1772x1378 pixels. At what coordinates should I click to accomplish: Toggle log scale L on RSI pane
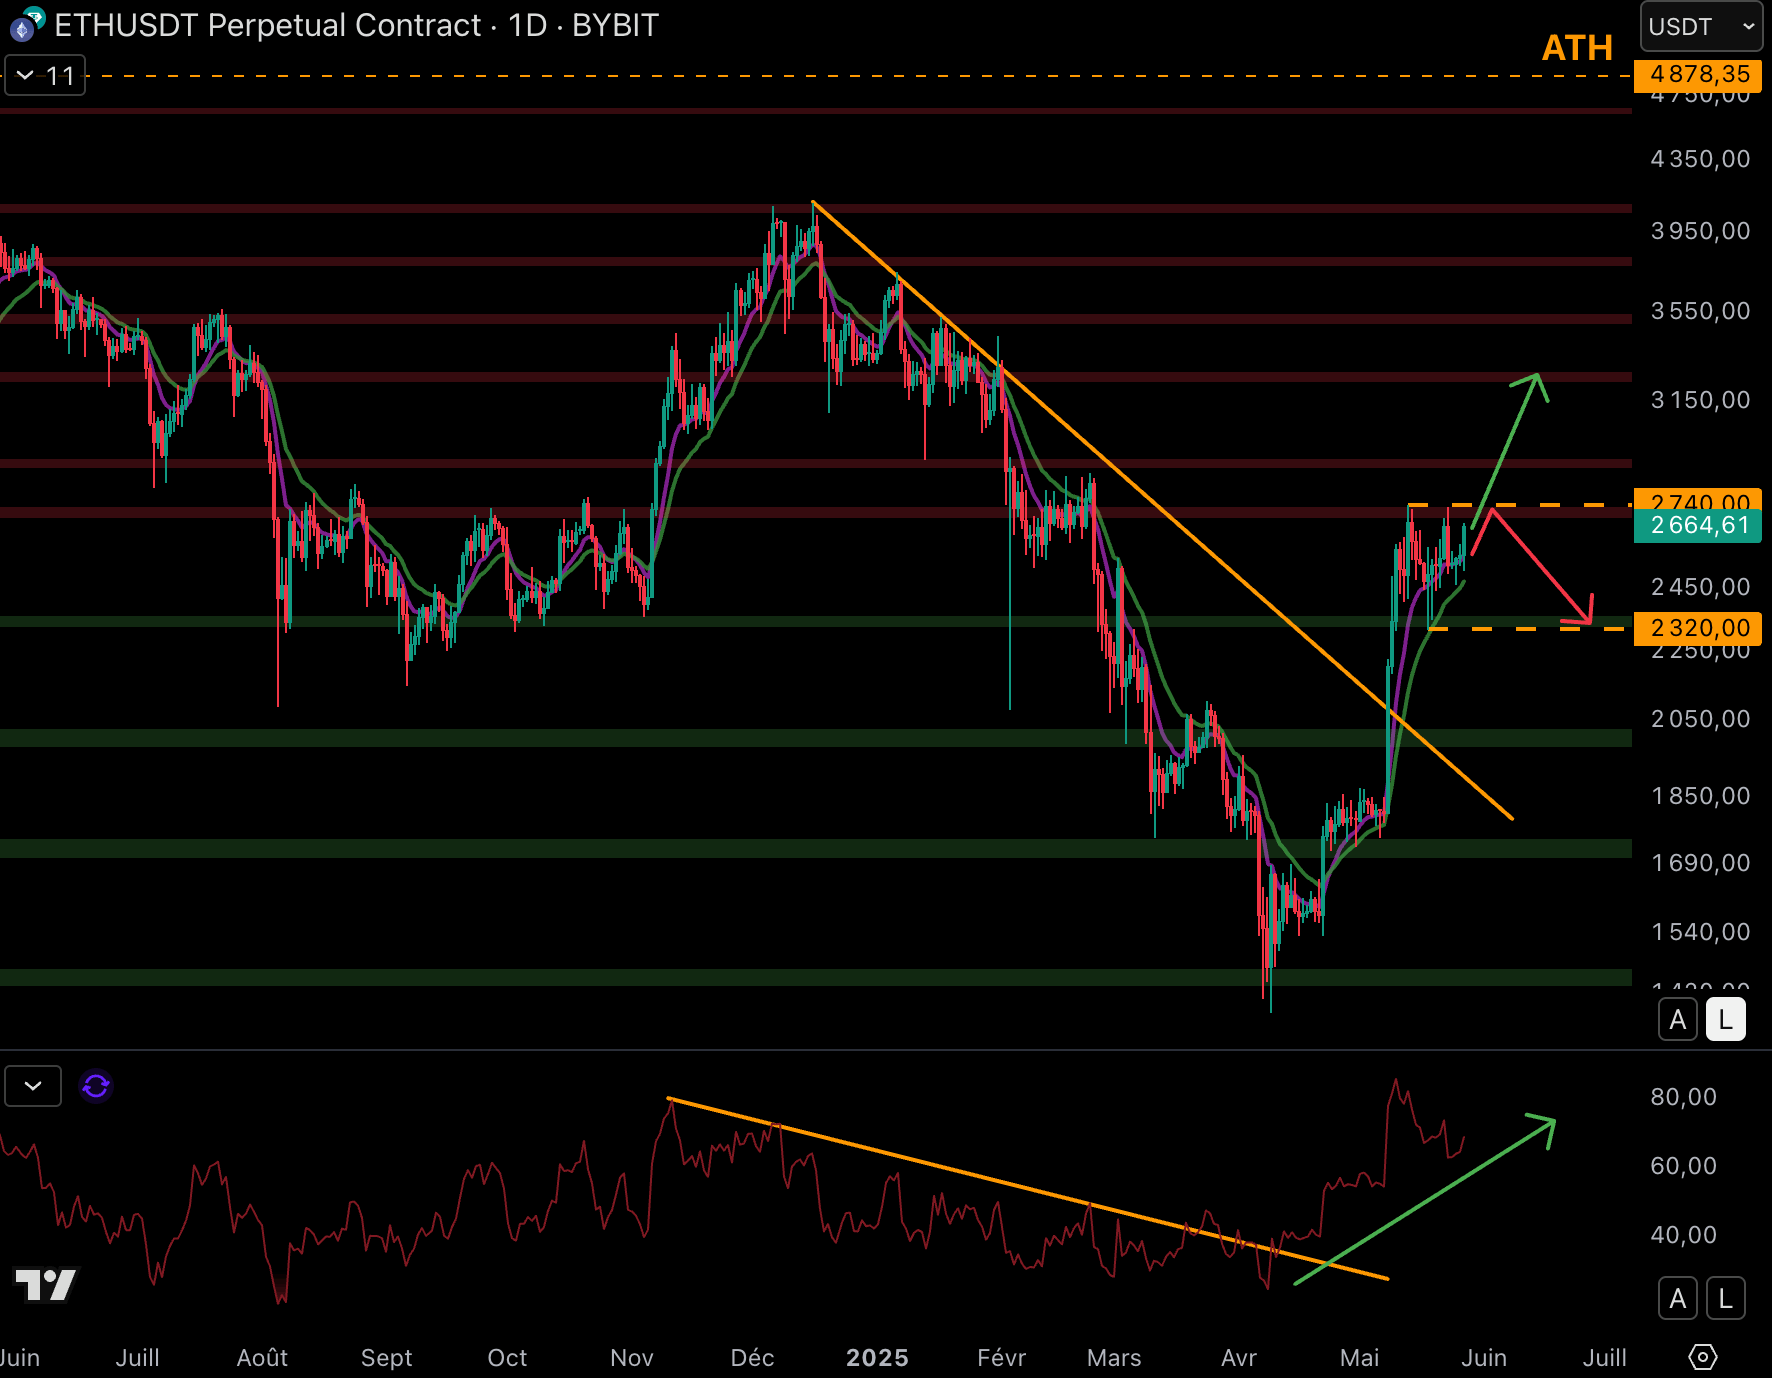click(x=1725, y=1299)
